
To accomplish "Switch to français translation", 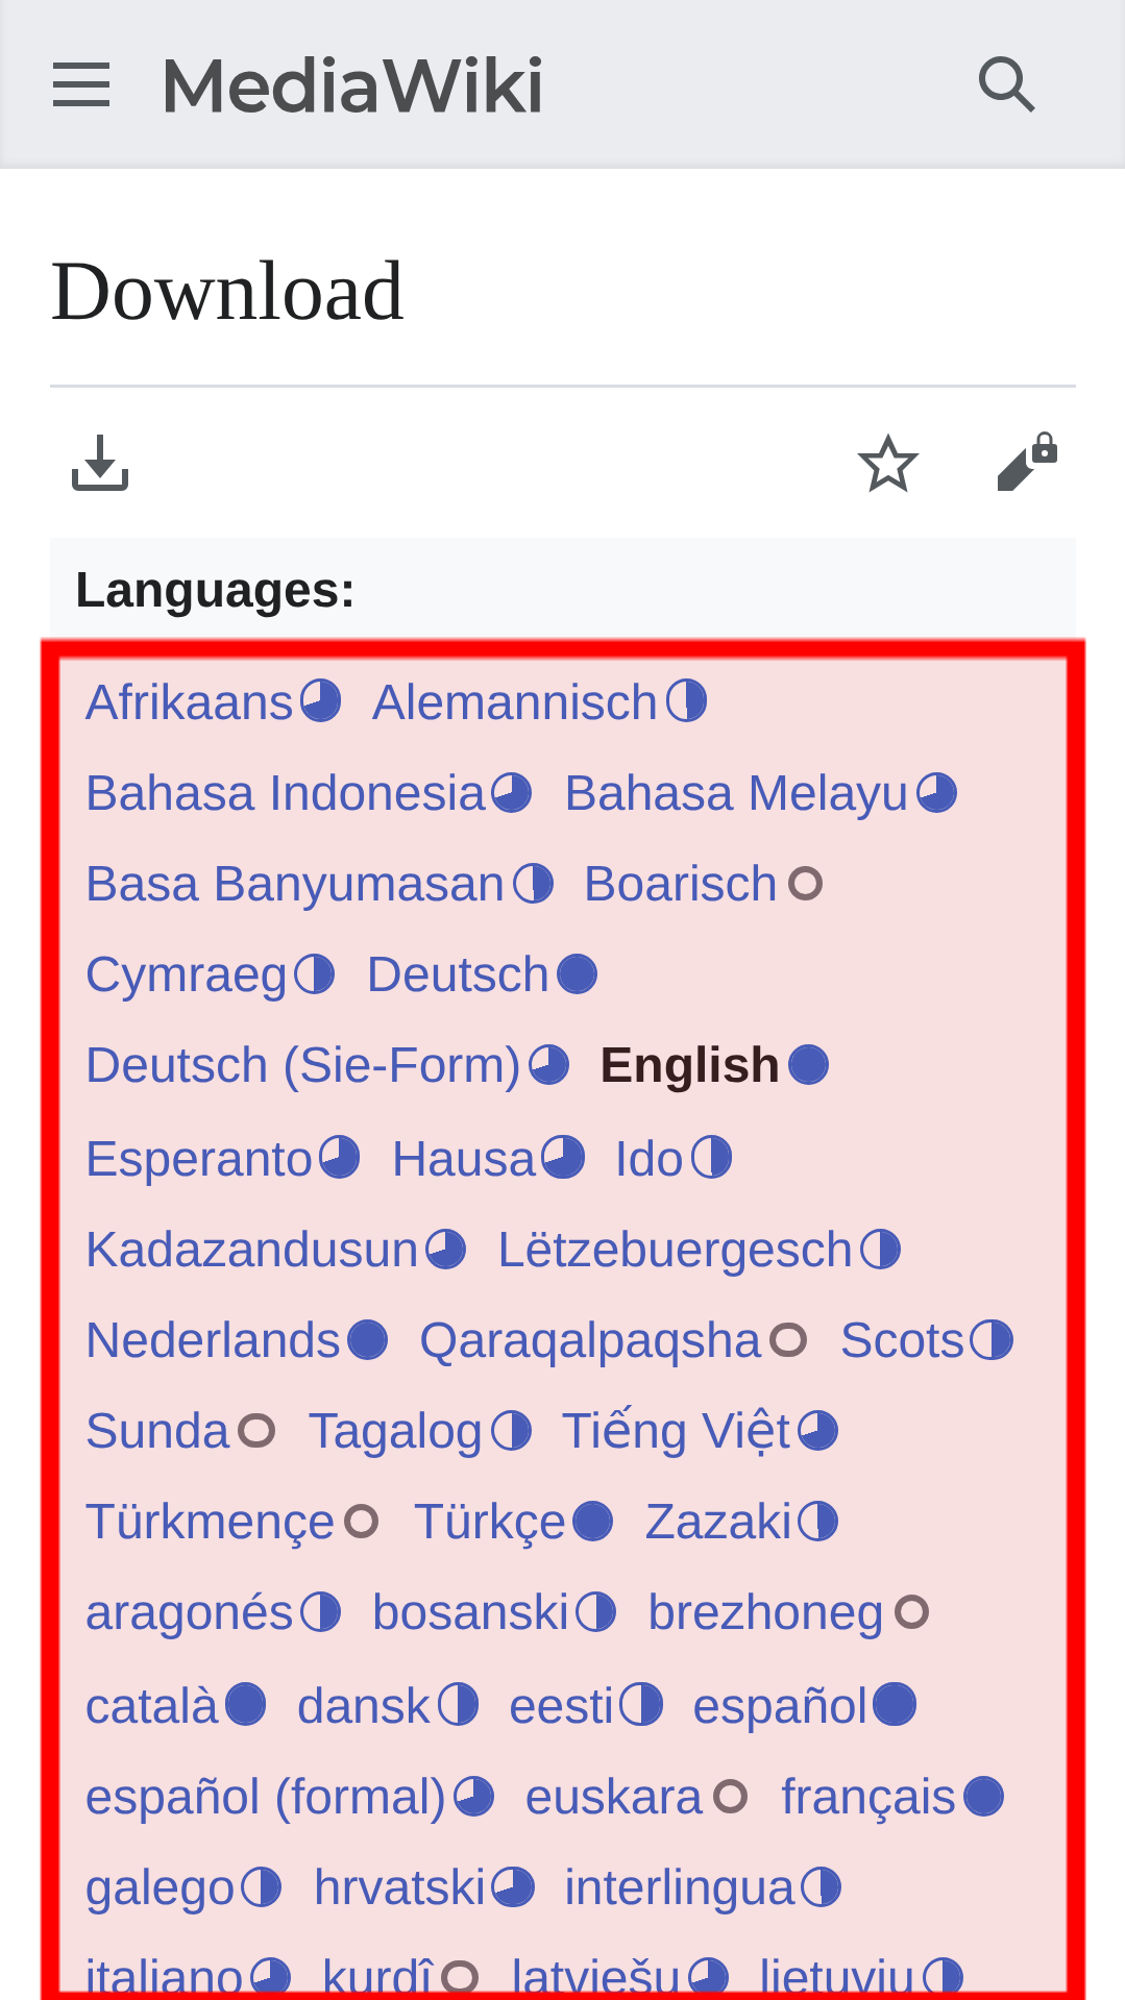I will [x=868, y=1797].
